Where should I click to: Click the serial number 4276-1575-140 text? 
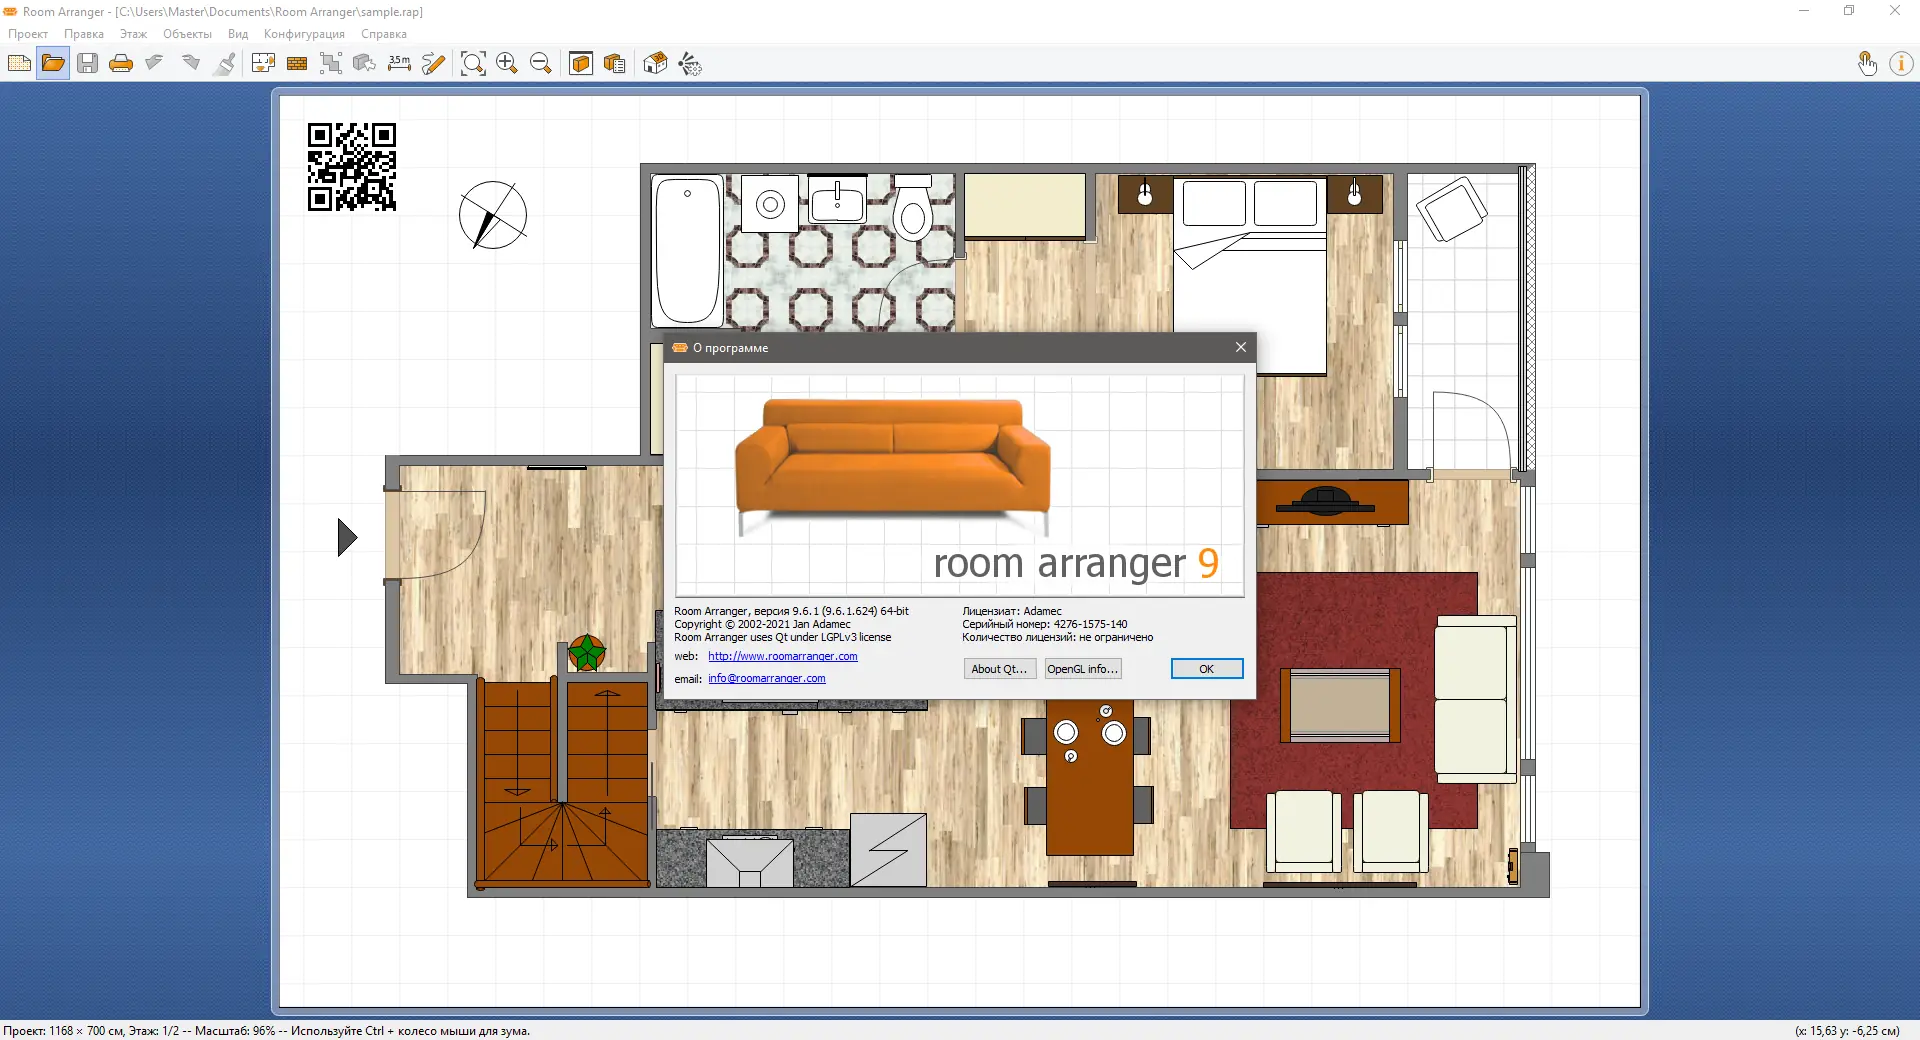1045,624
